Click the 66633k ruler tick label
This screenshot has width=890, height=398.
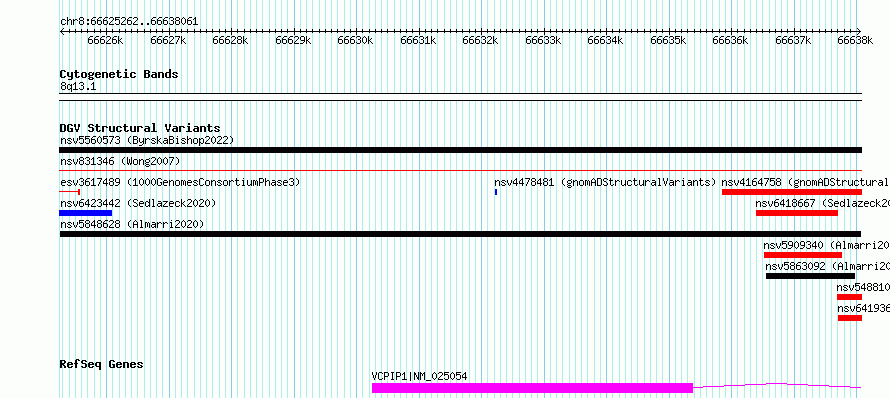point(543,41)
